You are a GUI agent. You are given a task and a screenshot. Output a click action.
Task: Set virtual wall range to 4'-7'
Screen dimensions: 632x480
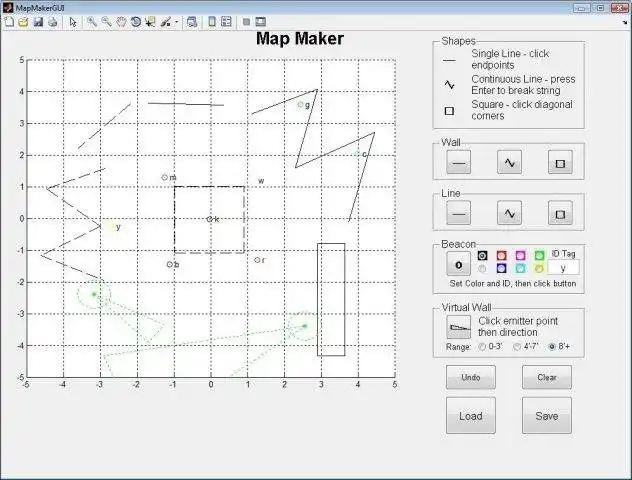tap(526, 347)
